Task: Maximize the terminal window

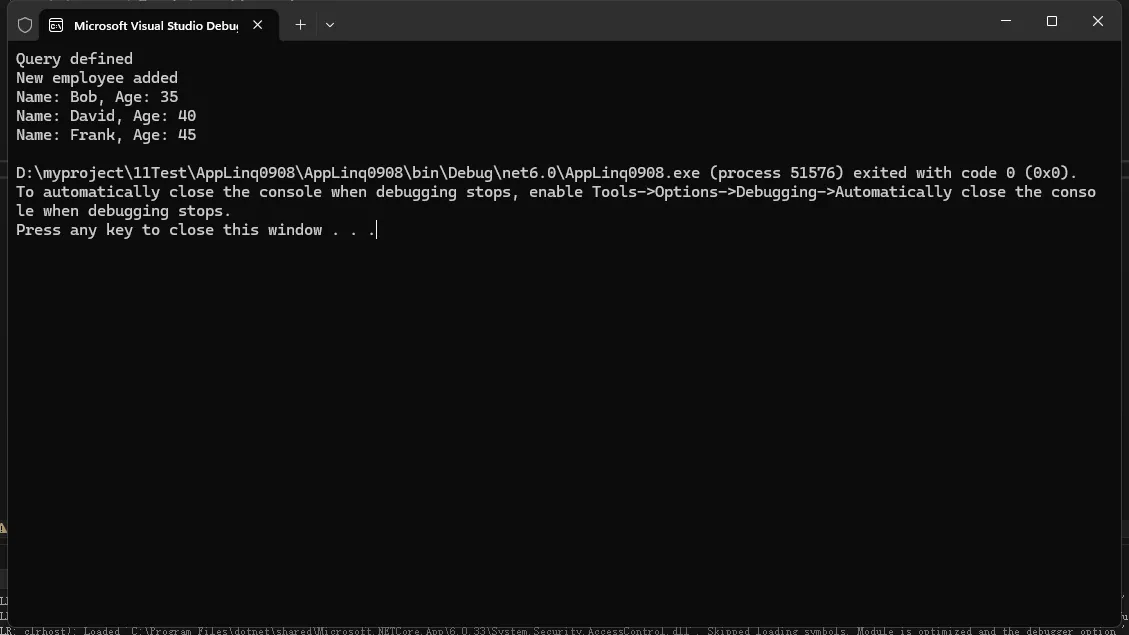Action: [1052, 21]
